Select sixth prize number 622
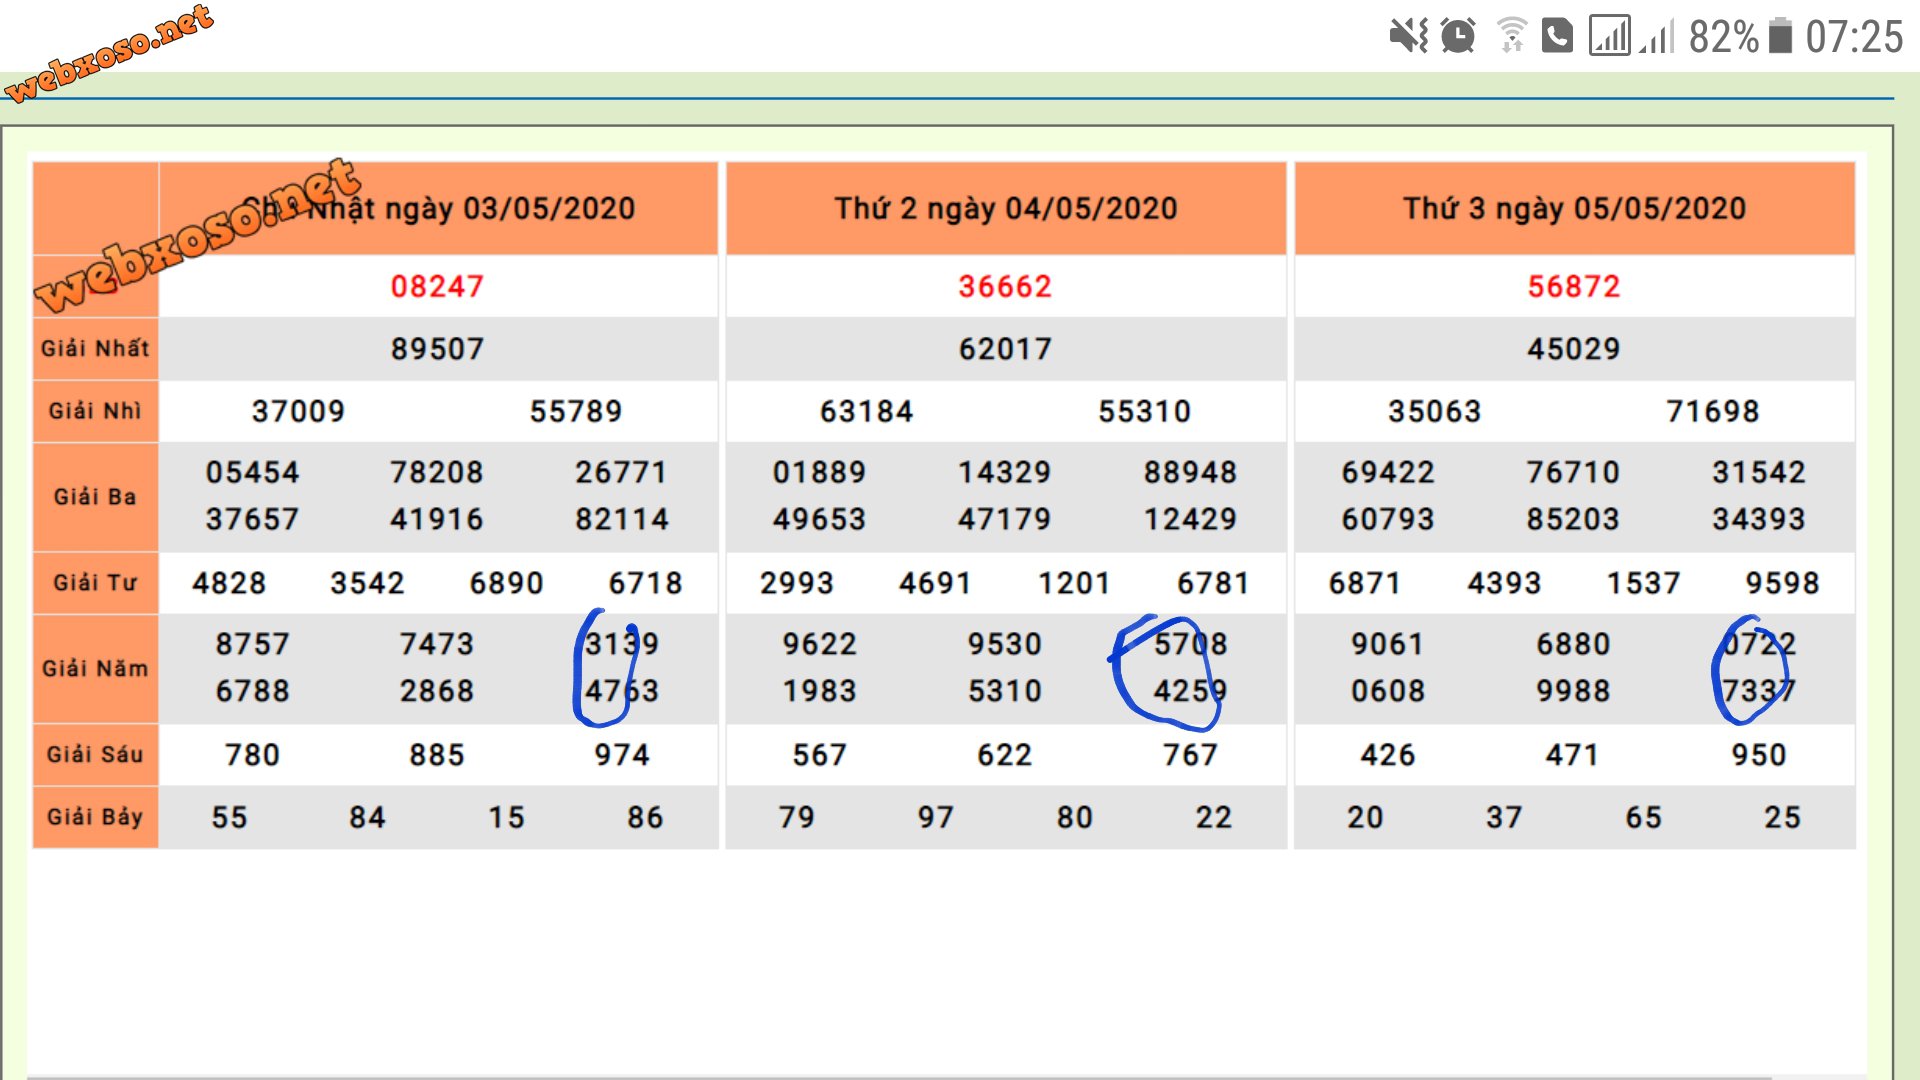The image size is (1920, 1080). click(1005, 755)
